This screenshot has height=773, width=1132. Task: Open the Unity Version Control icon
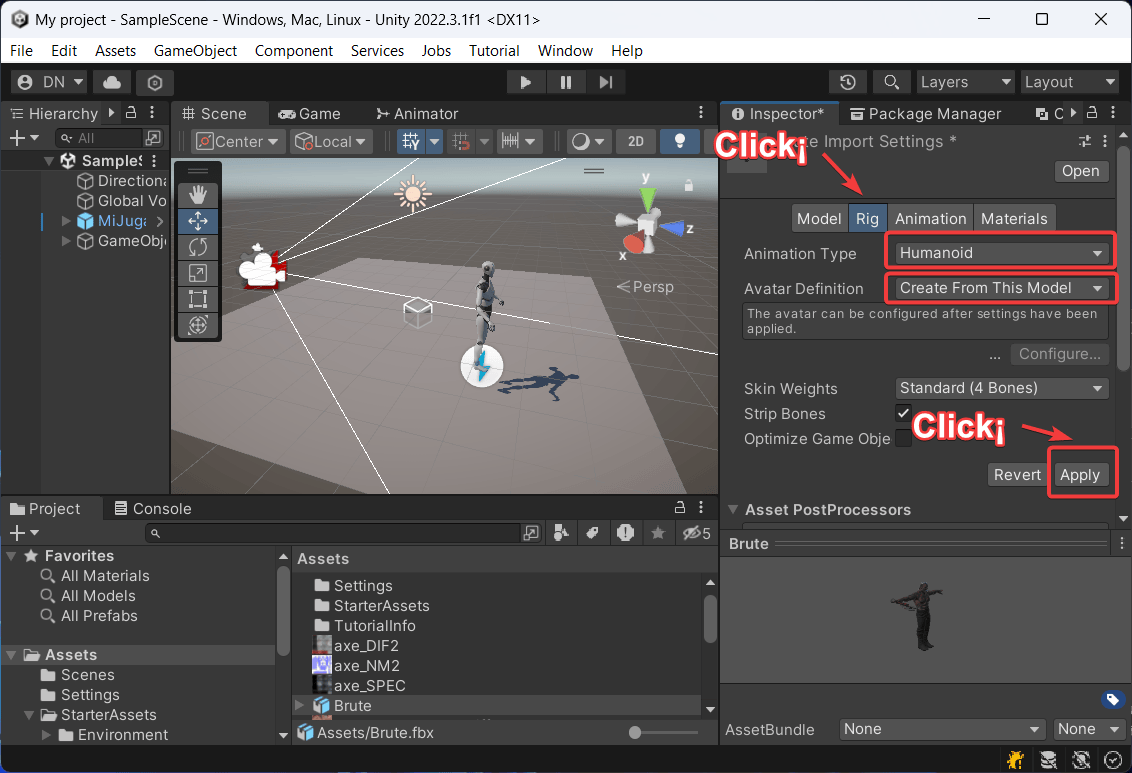[155, 82]
